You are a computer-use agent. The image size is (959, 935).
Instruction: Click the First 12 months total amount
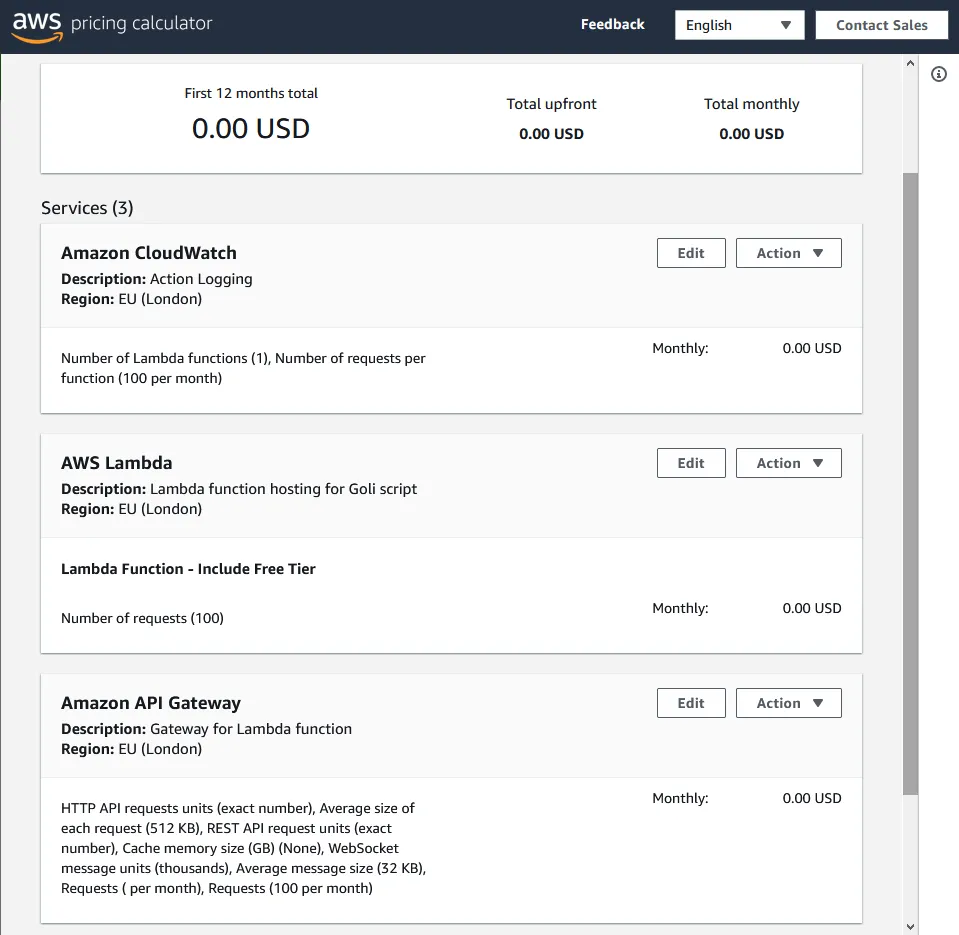[250, 128]
